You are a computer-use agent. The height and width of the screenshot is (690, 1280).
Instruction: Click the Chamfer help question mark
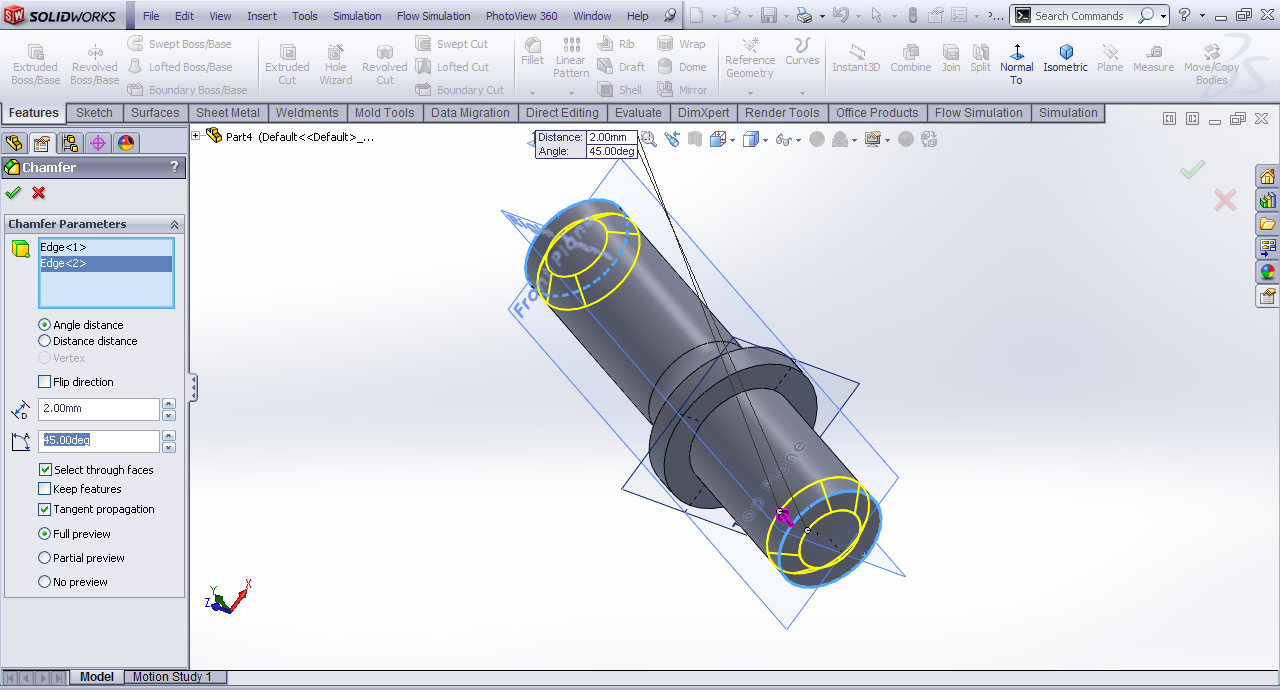174,167
